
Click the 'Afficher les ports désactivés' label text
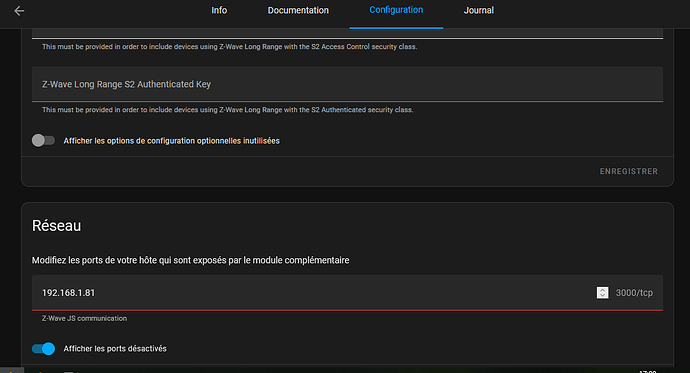coord(115,348)
